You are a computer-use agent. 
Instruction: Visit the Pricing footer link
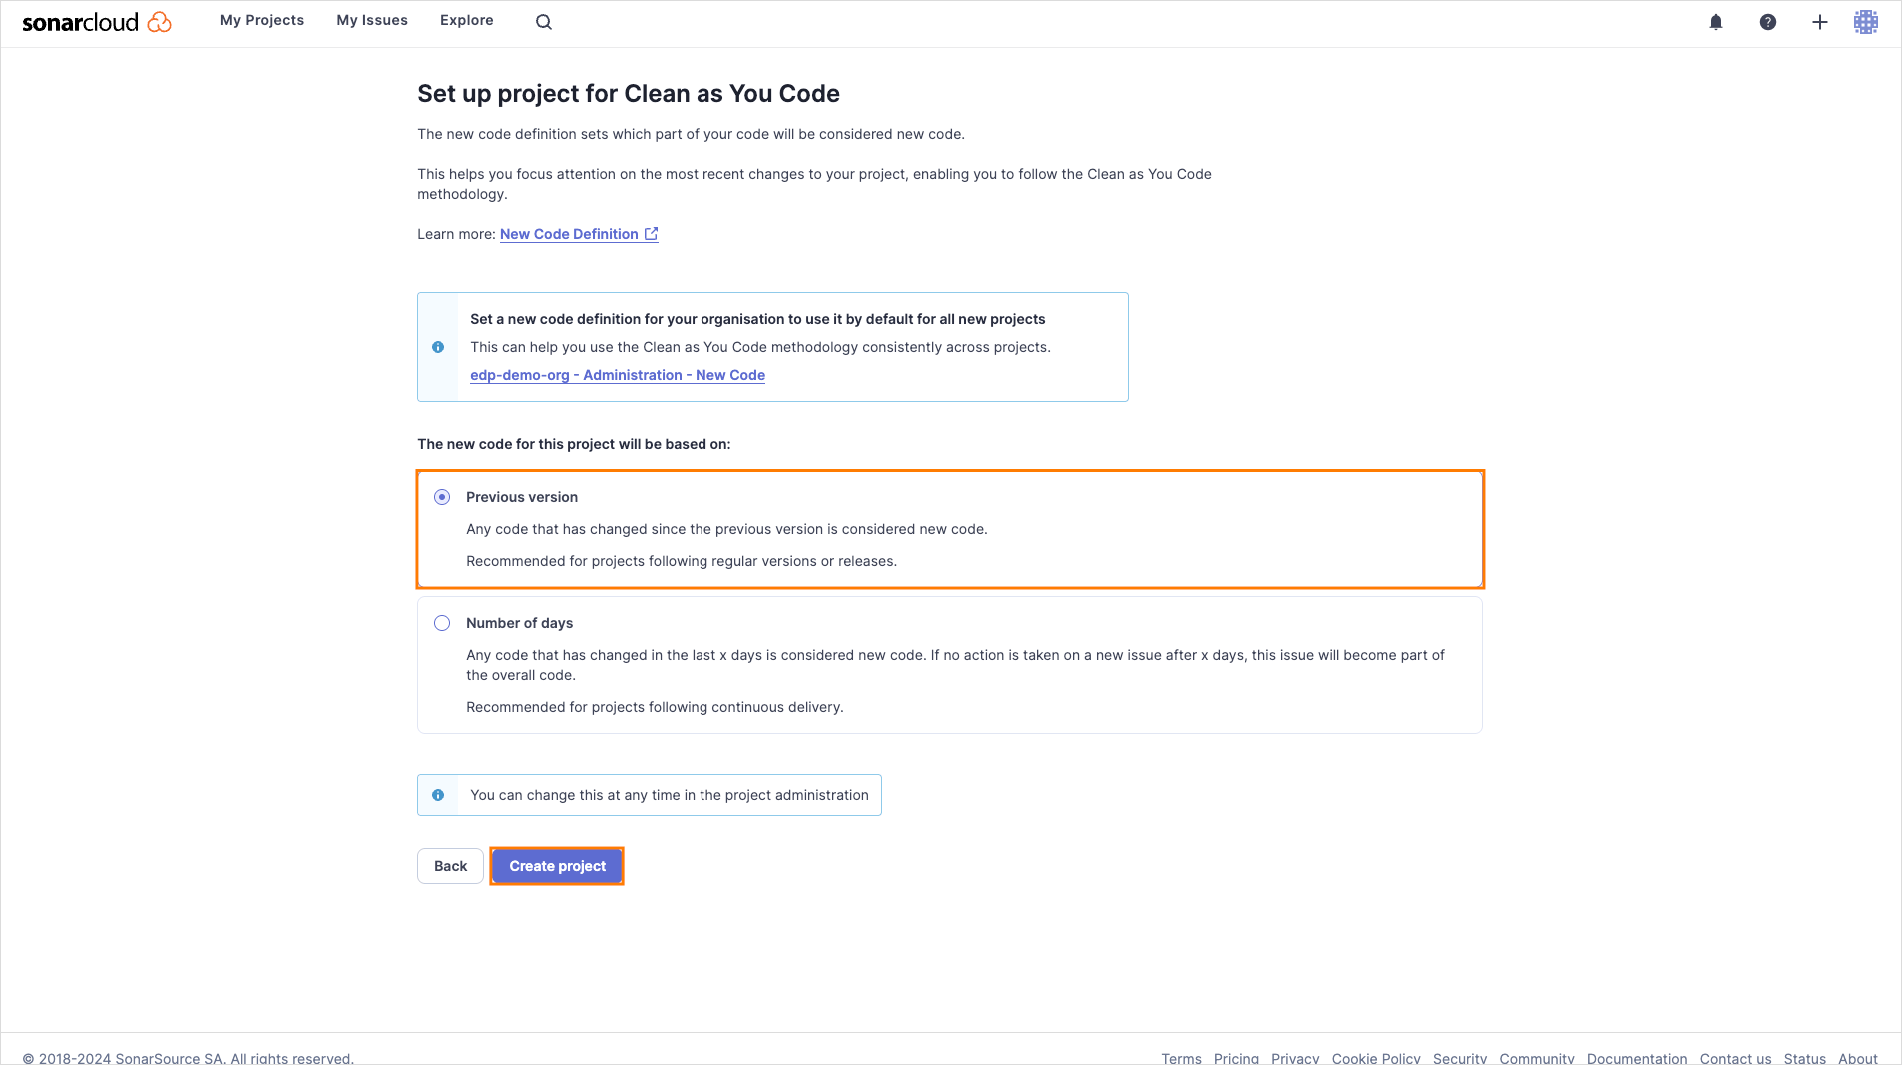coord(1236,1058)
